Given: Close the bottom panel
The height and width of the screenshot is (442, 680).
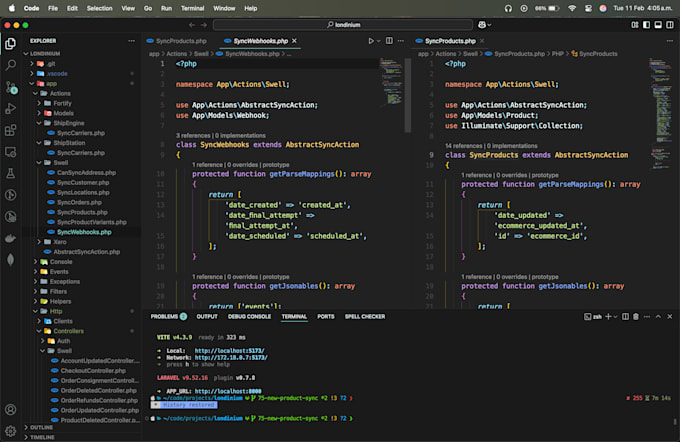Looking at the screenshot, I should (x=670, y=317).
